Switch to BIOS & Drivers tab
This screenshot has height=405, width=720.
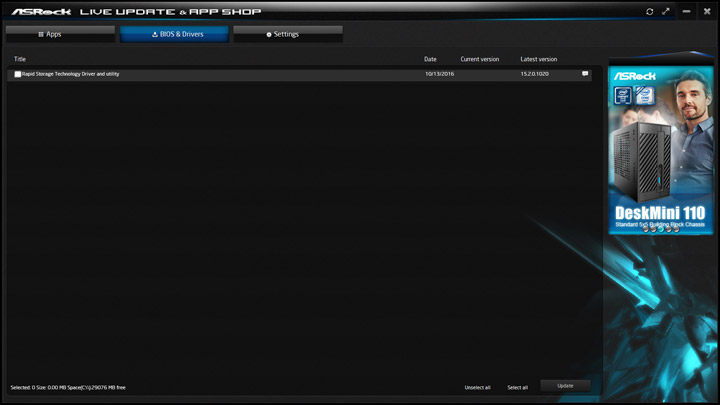point(174,34)
